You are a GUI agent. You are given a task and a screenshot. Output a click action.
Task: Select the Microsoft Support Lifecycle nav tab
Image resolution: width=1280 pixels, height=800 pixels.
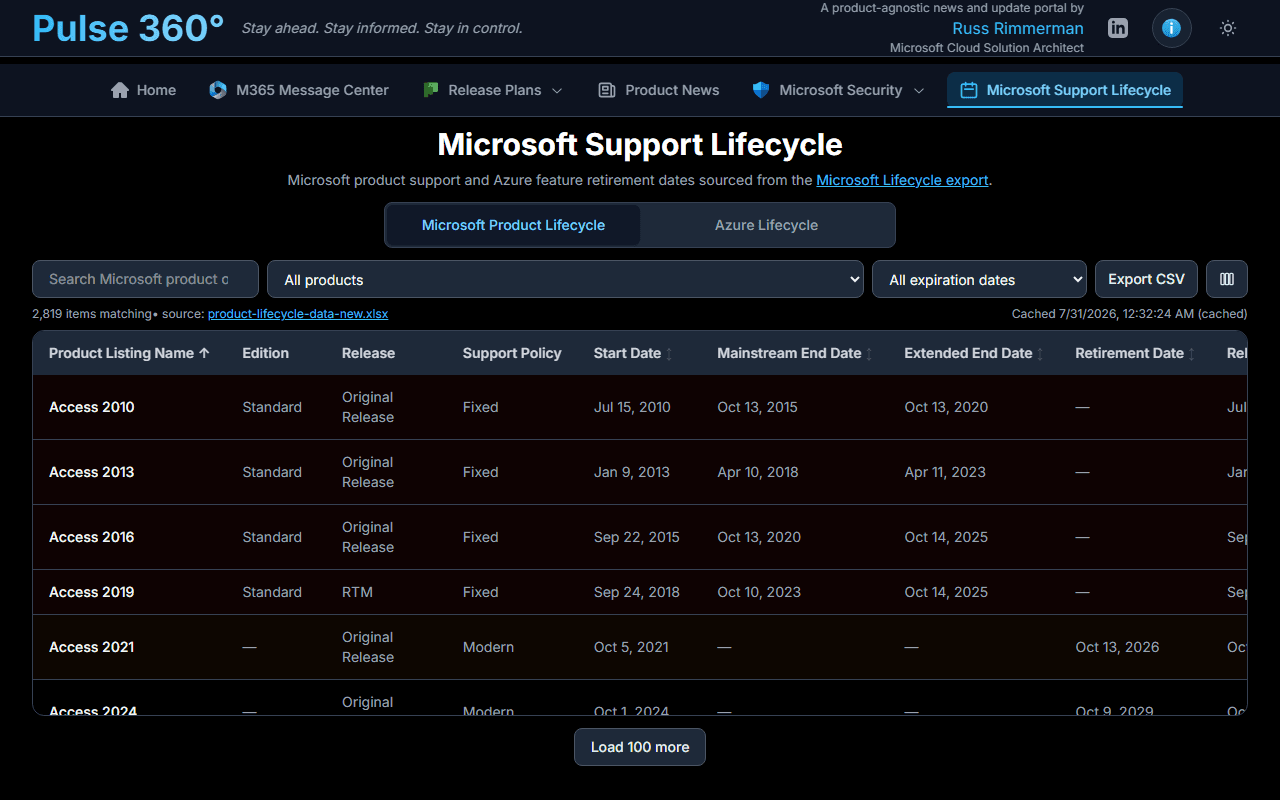coord(1065,90)
